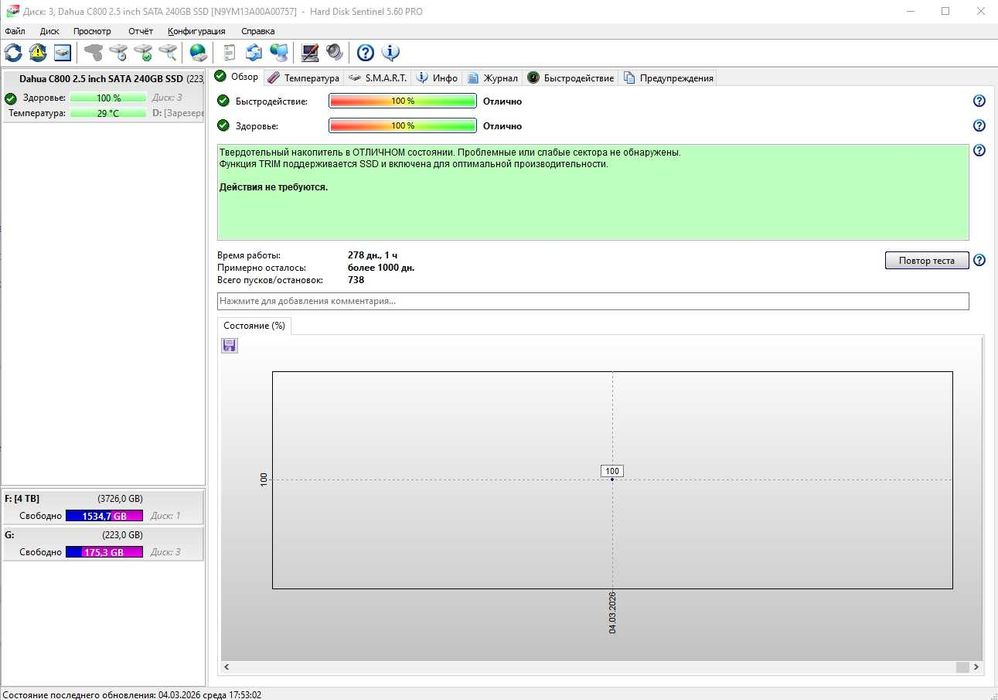Image resolution: width=998 pixels, height=700 pixels.
Task: Click the comment input field
Action: coord(592,301)
